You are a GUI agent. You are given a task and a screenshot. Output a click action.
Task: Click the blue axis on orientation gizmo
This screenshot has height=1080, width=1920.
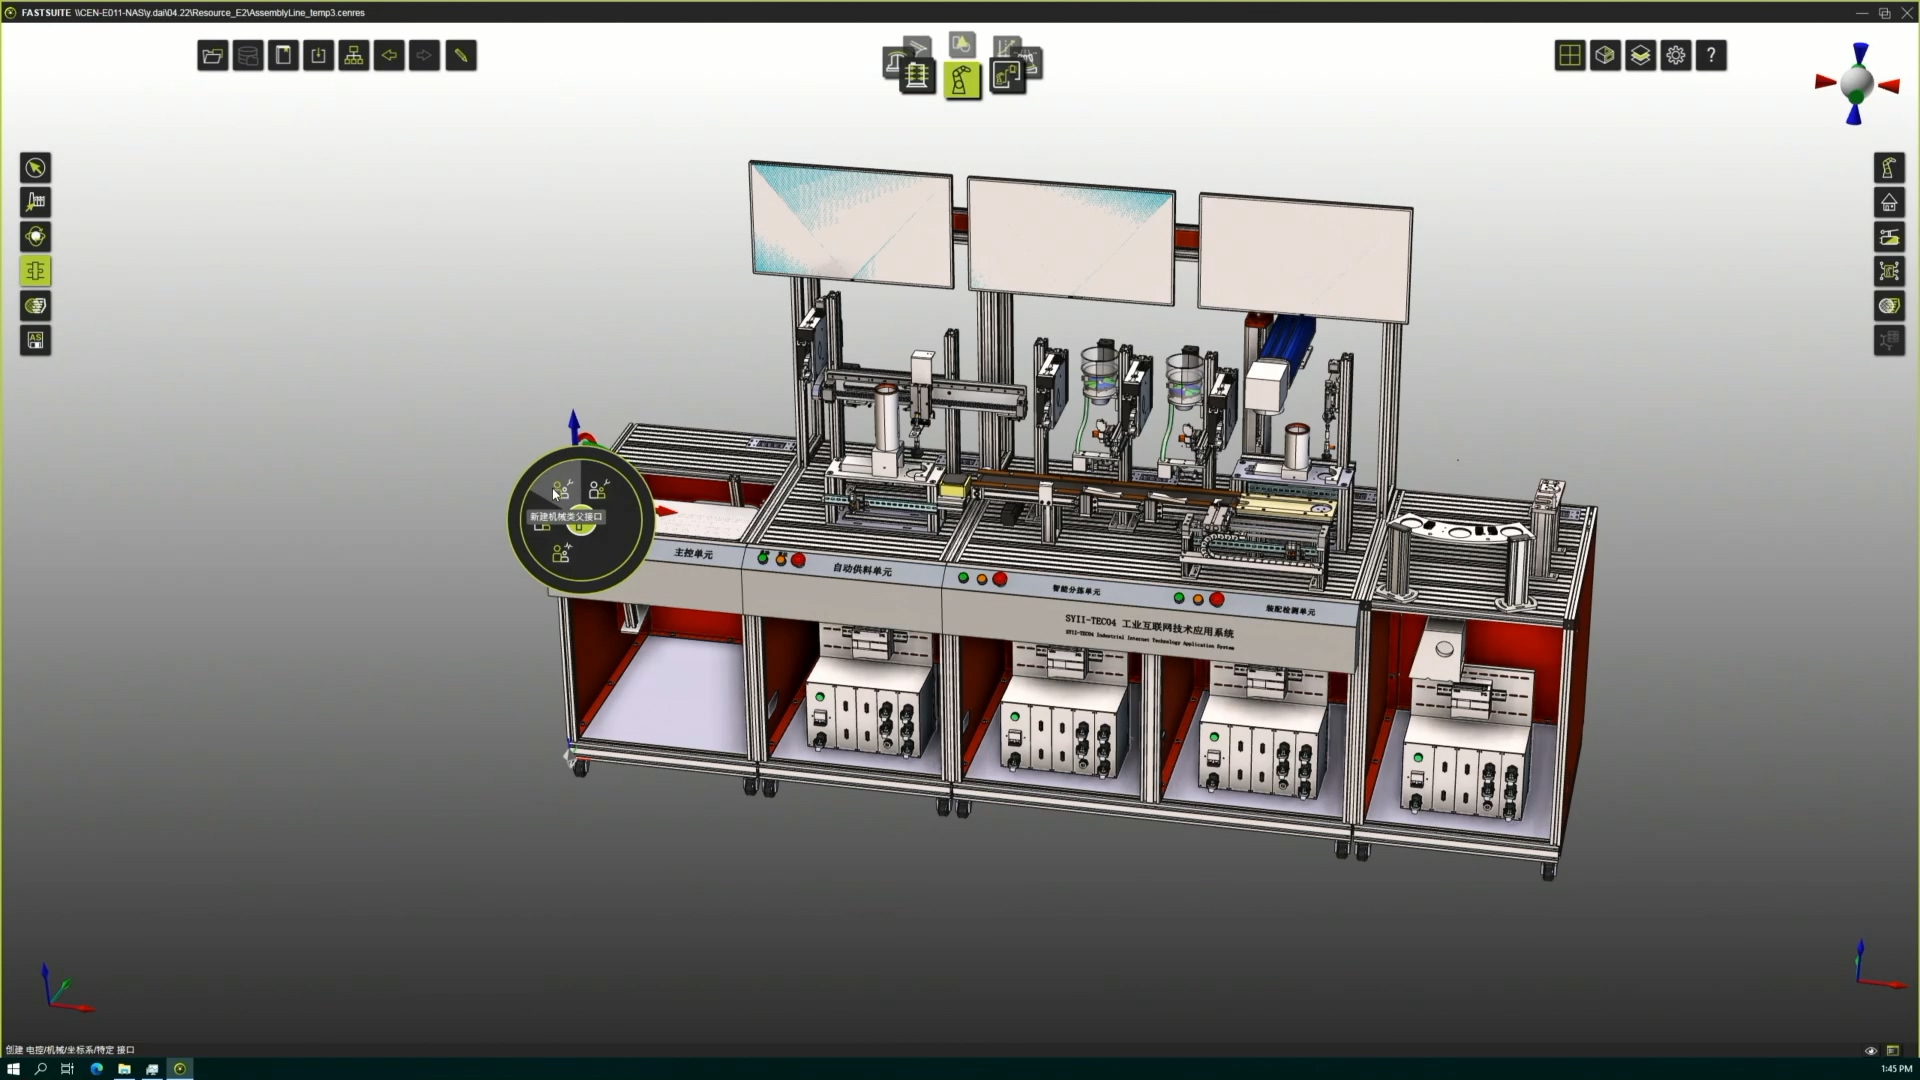[x=1860, y=52]
